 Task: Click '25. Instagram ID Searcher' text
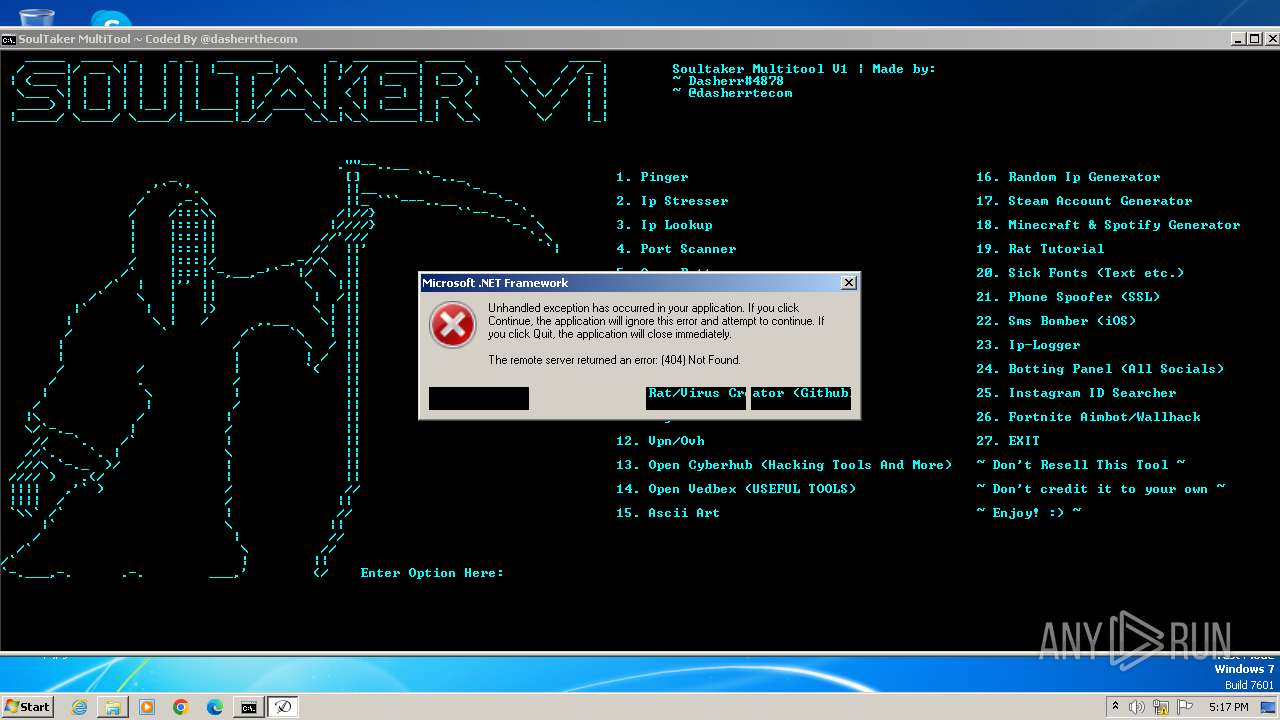[x=1076, y=393]
